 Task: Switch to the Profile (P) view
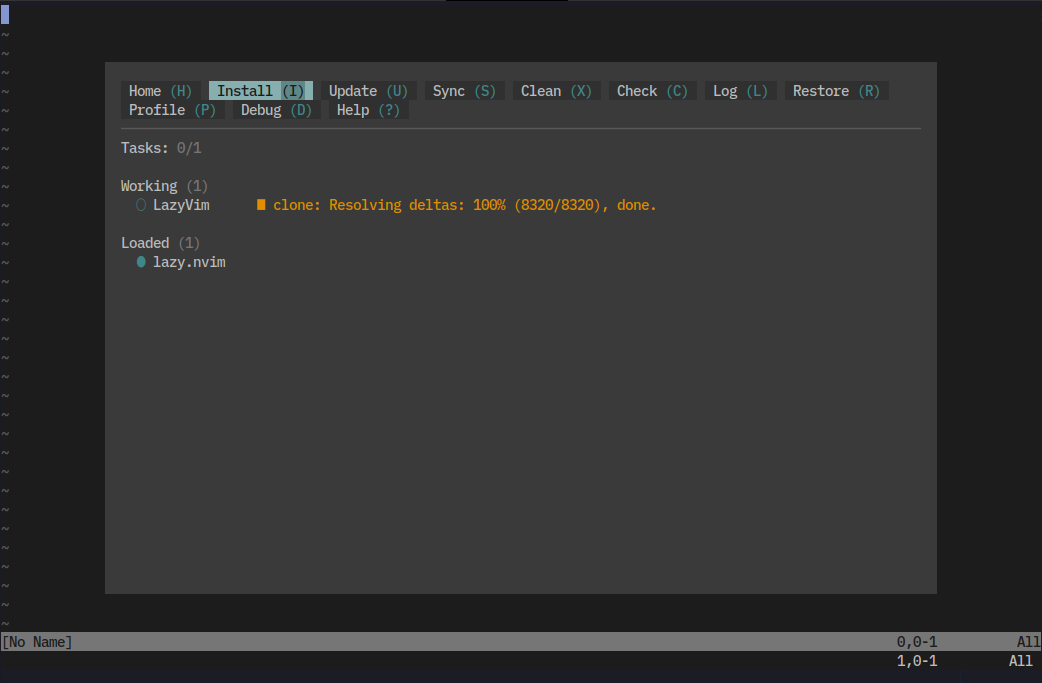(172, 110)
